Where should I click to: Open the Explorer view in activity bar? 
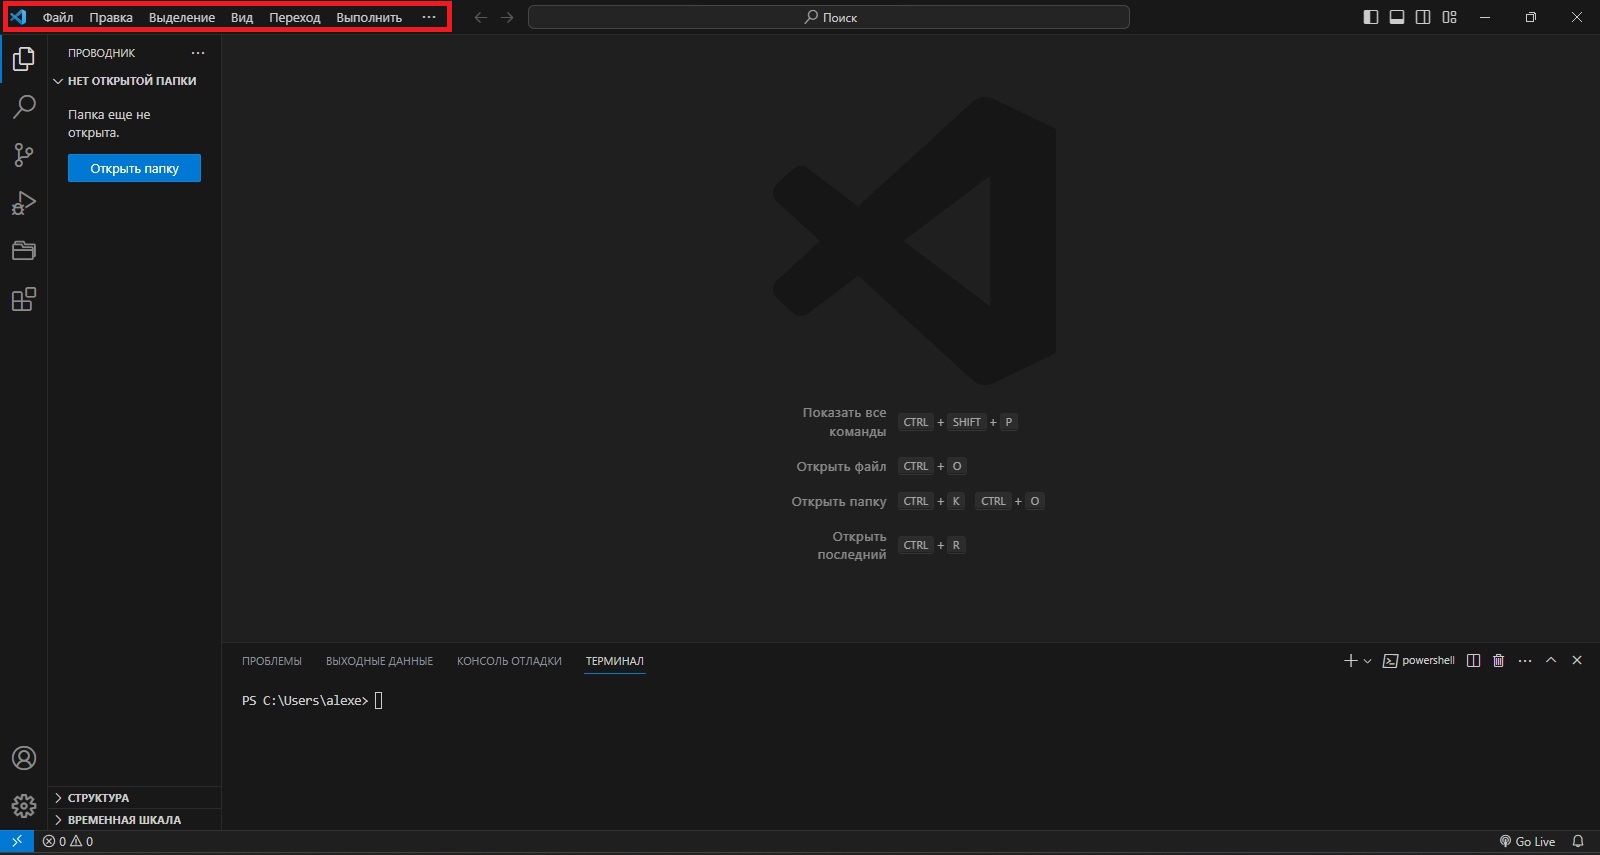point(24,59)
